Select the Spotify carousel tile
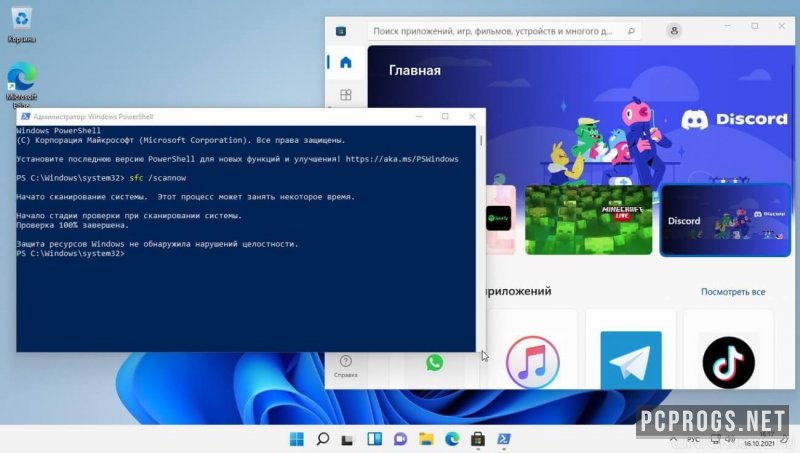Viewport: 800px width, 453px height. pos(499,219)
